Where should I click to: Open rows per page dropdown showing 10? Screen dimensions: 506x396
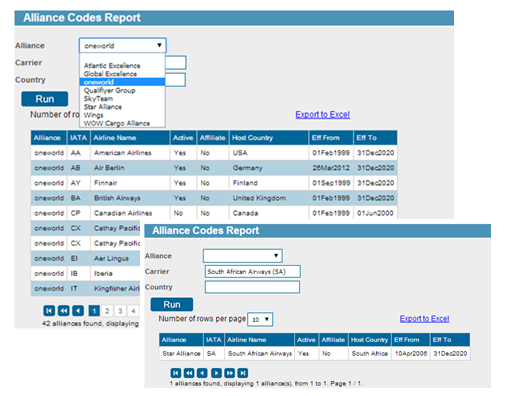260,319
